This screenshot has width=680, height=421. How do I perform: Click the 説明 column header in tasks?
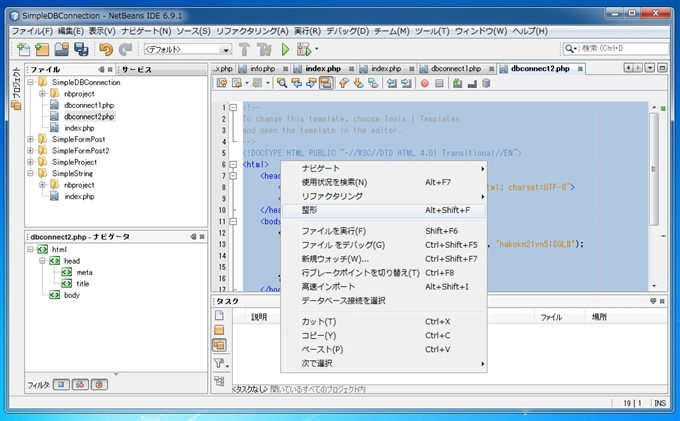click(259, 317)
